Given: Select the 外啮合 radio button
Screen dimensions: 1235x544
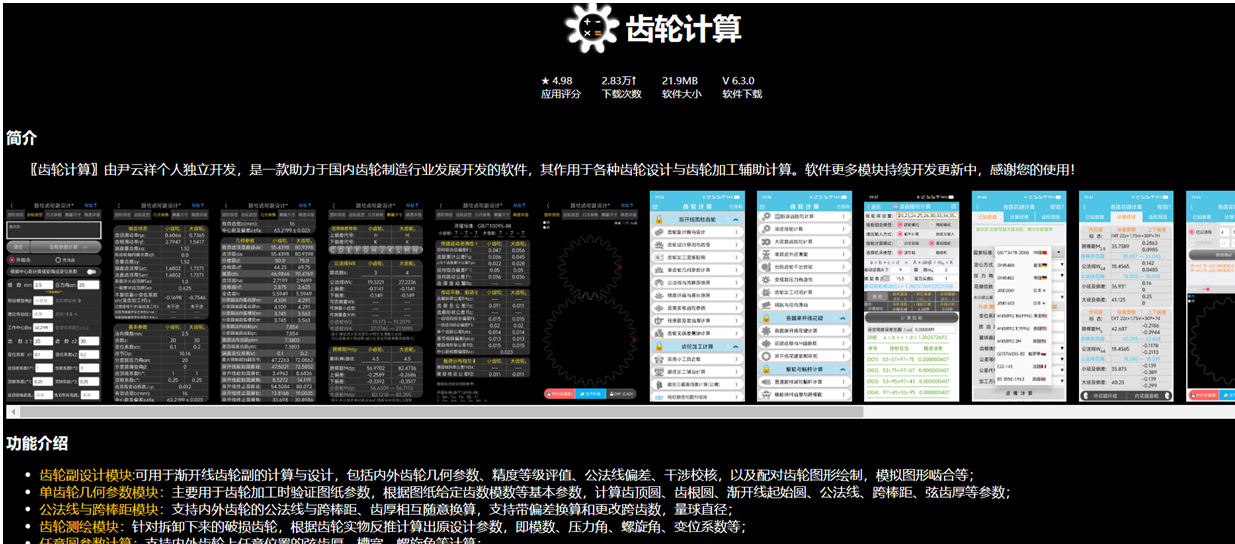Looking at the screenshot, I should (14, 259).
